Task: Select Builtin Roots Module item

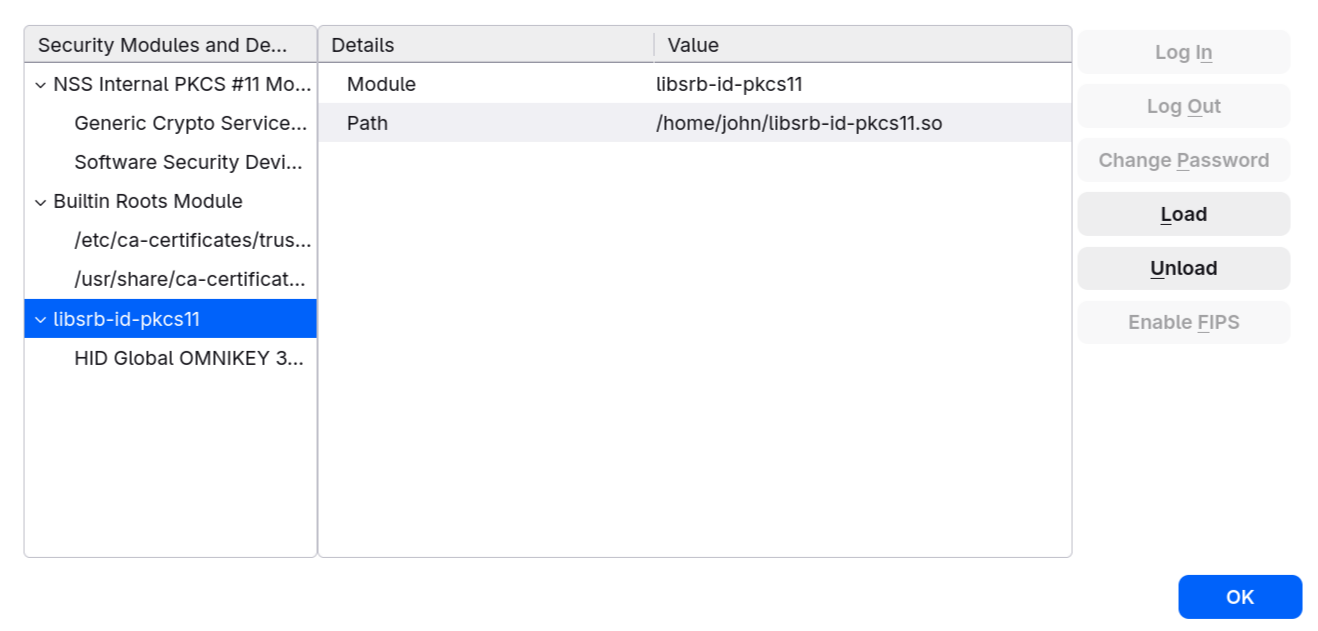Action: click(171, 202)
